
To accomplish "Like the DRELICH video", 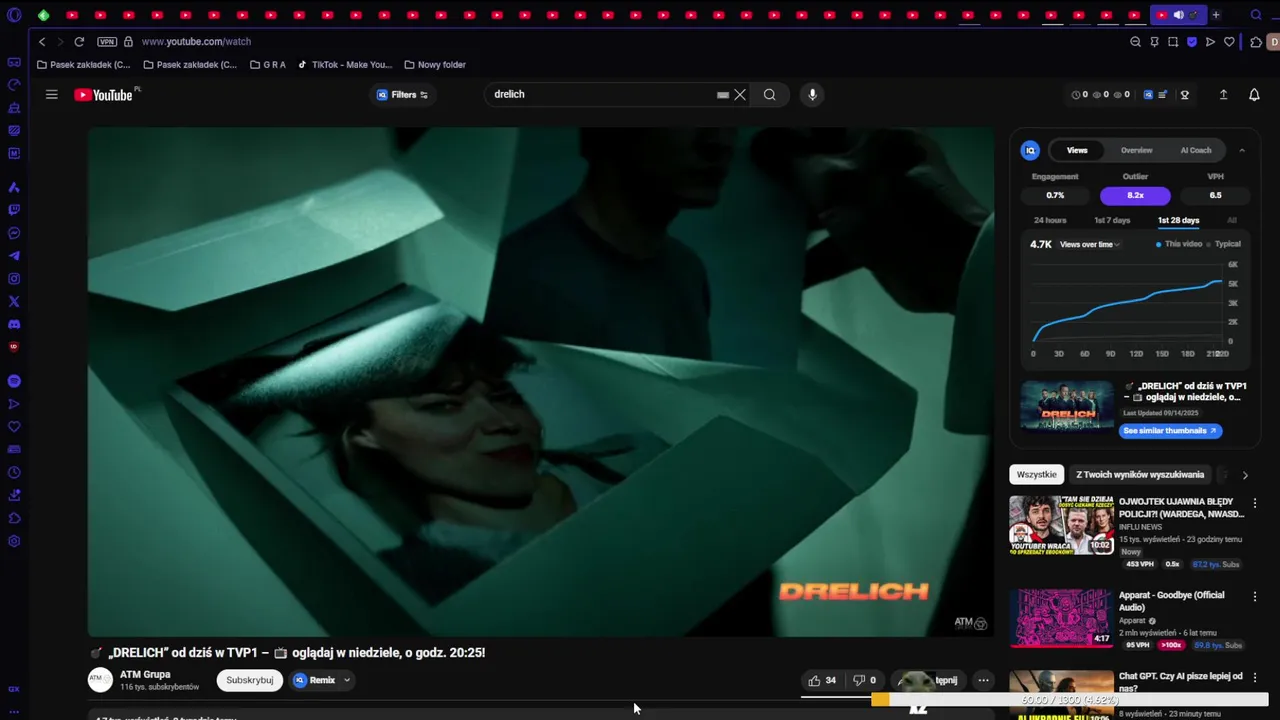I will pyautogui.click(x=822, y=680).
